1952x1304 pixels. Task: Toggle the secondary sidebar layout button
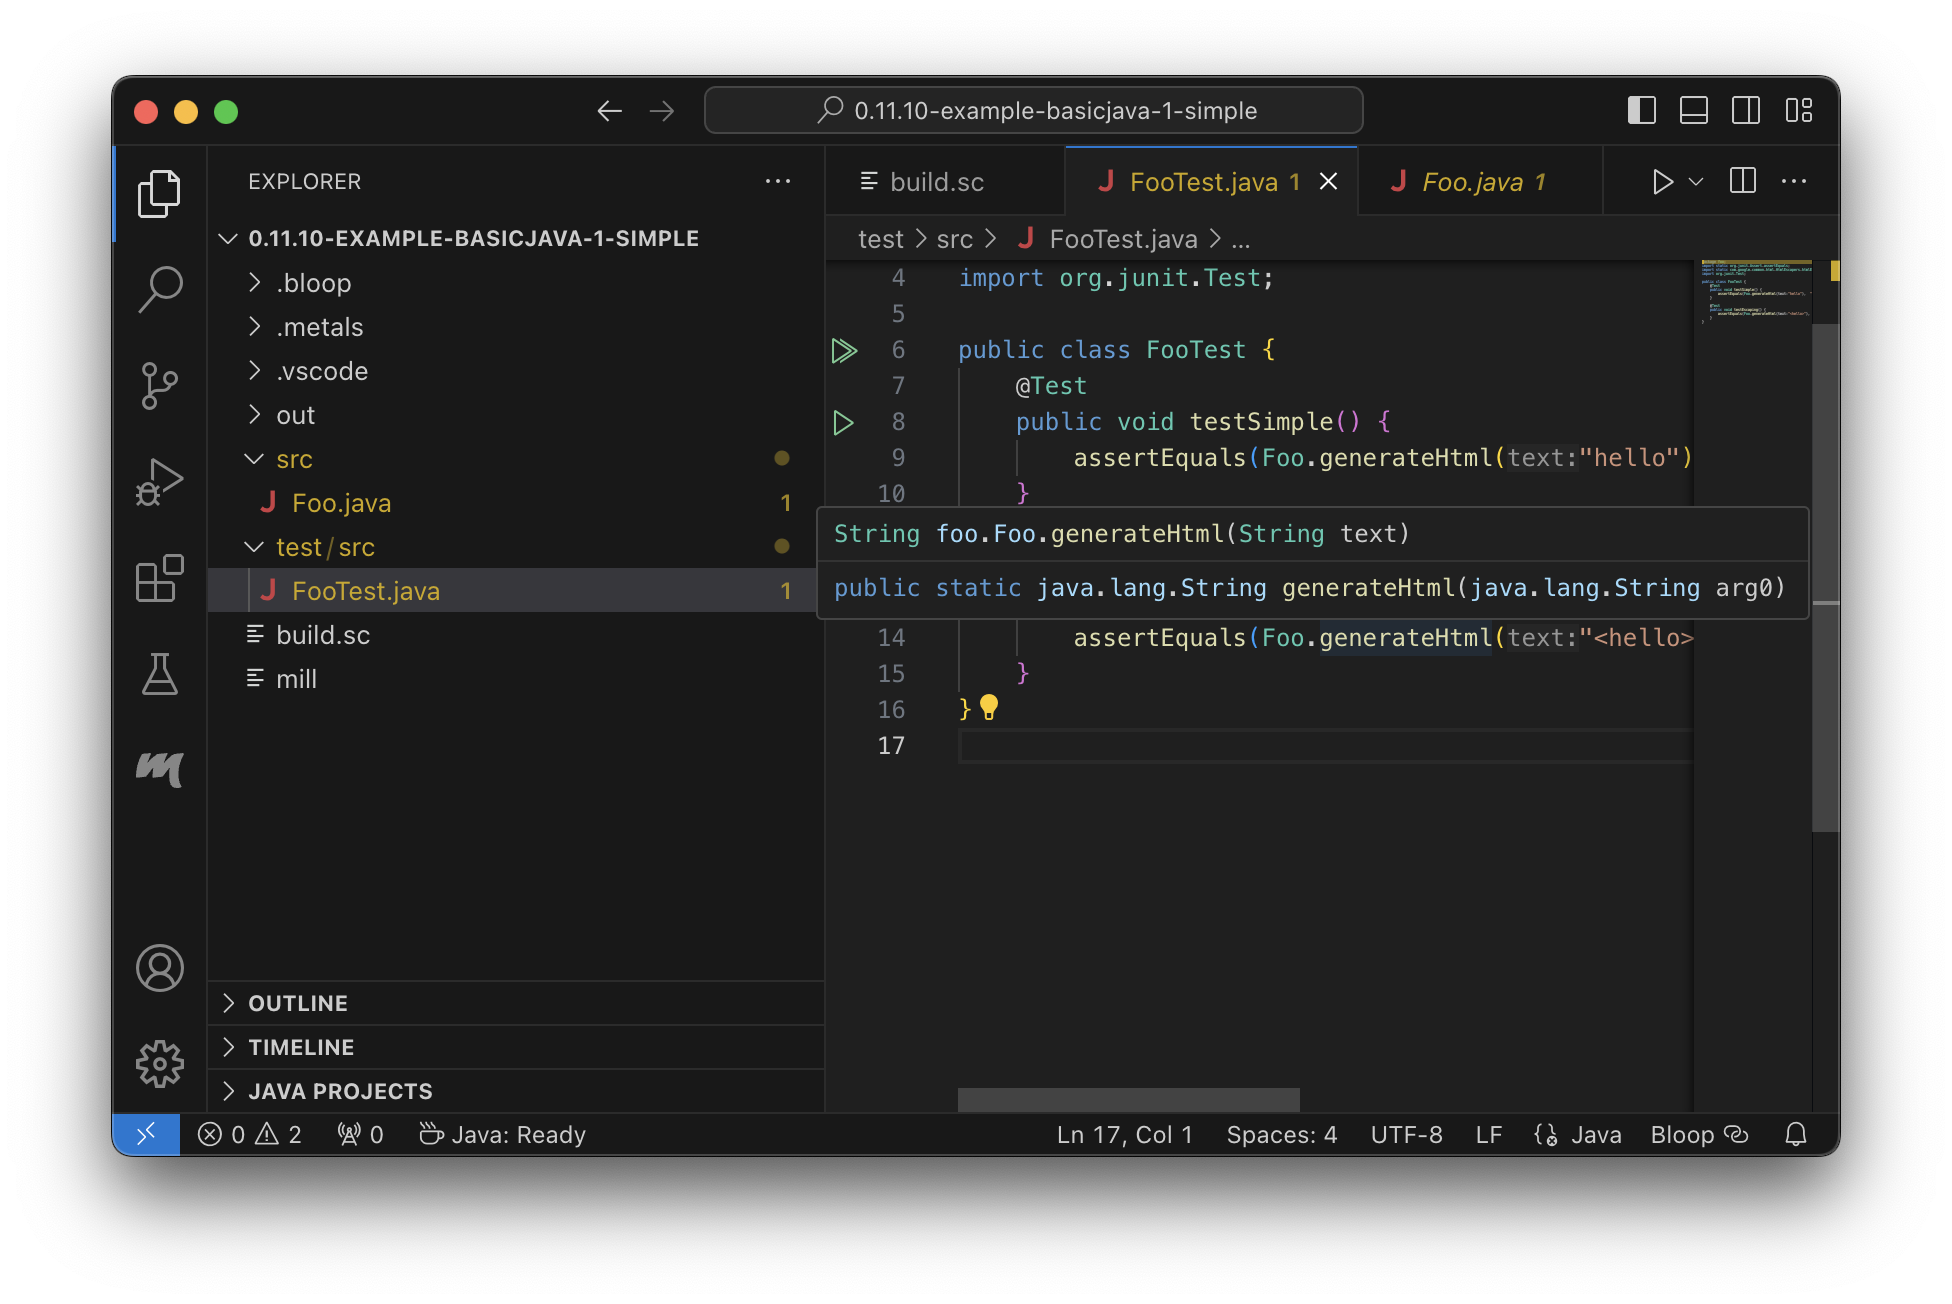(x=1747, y=111)
